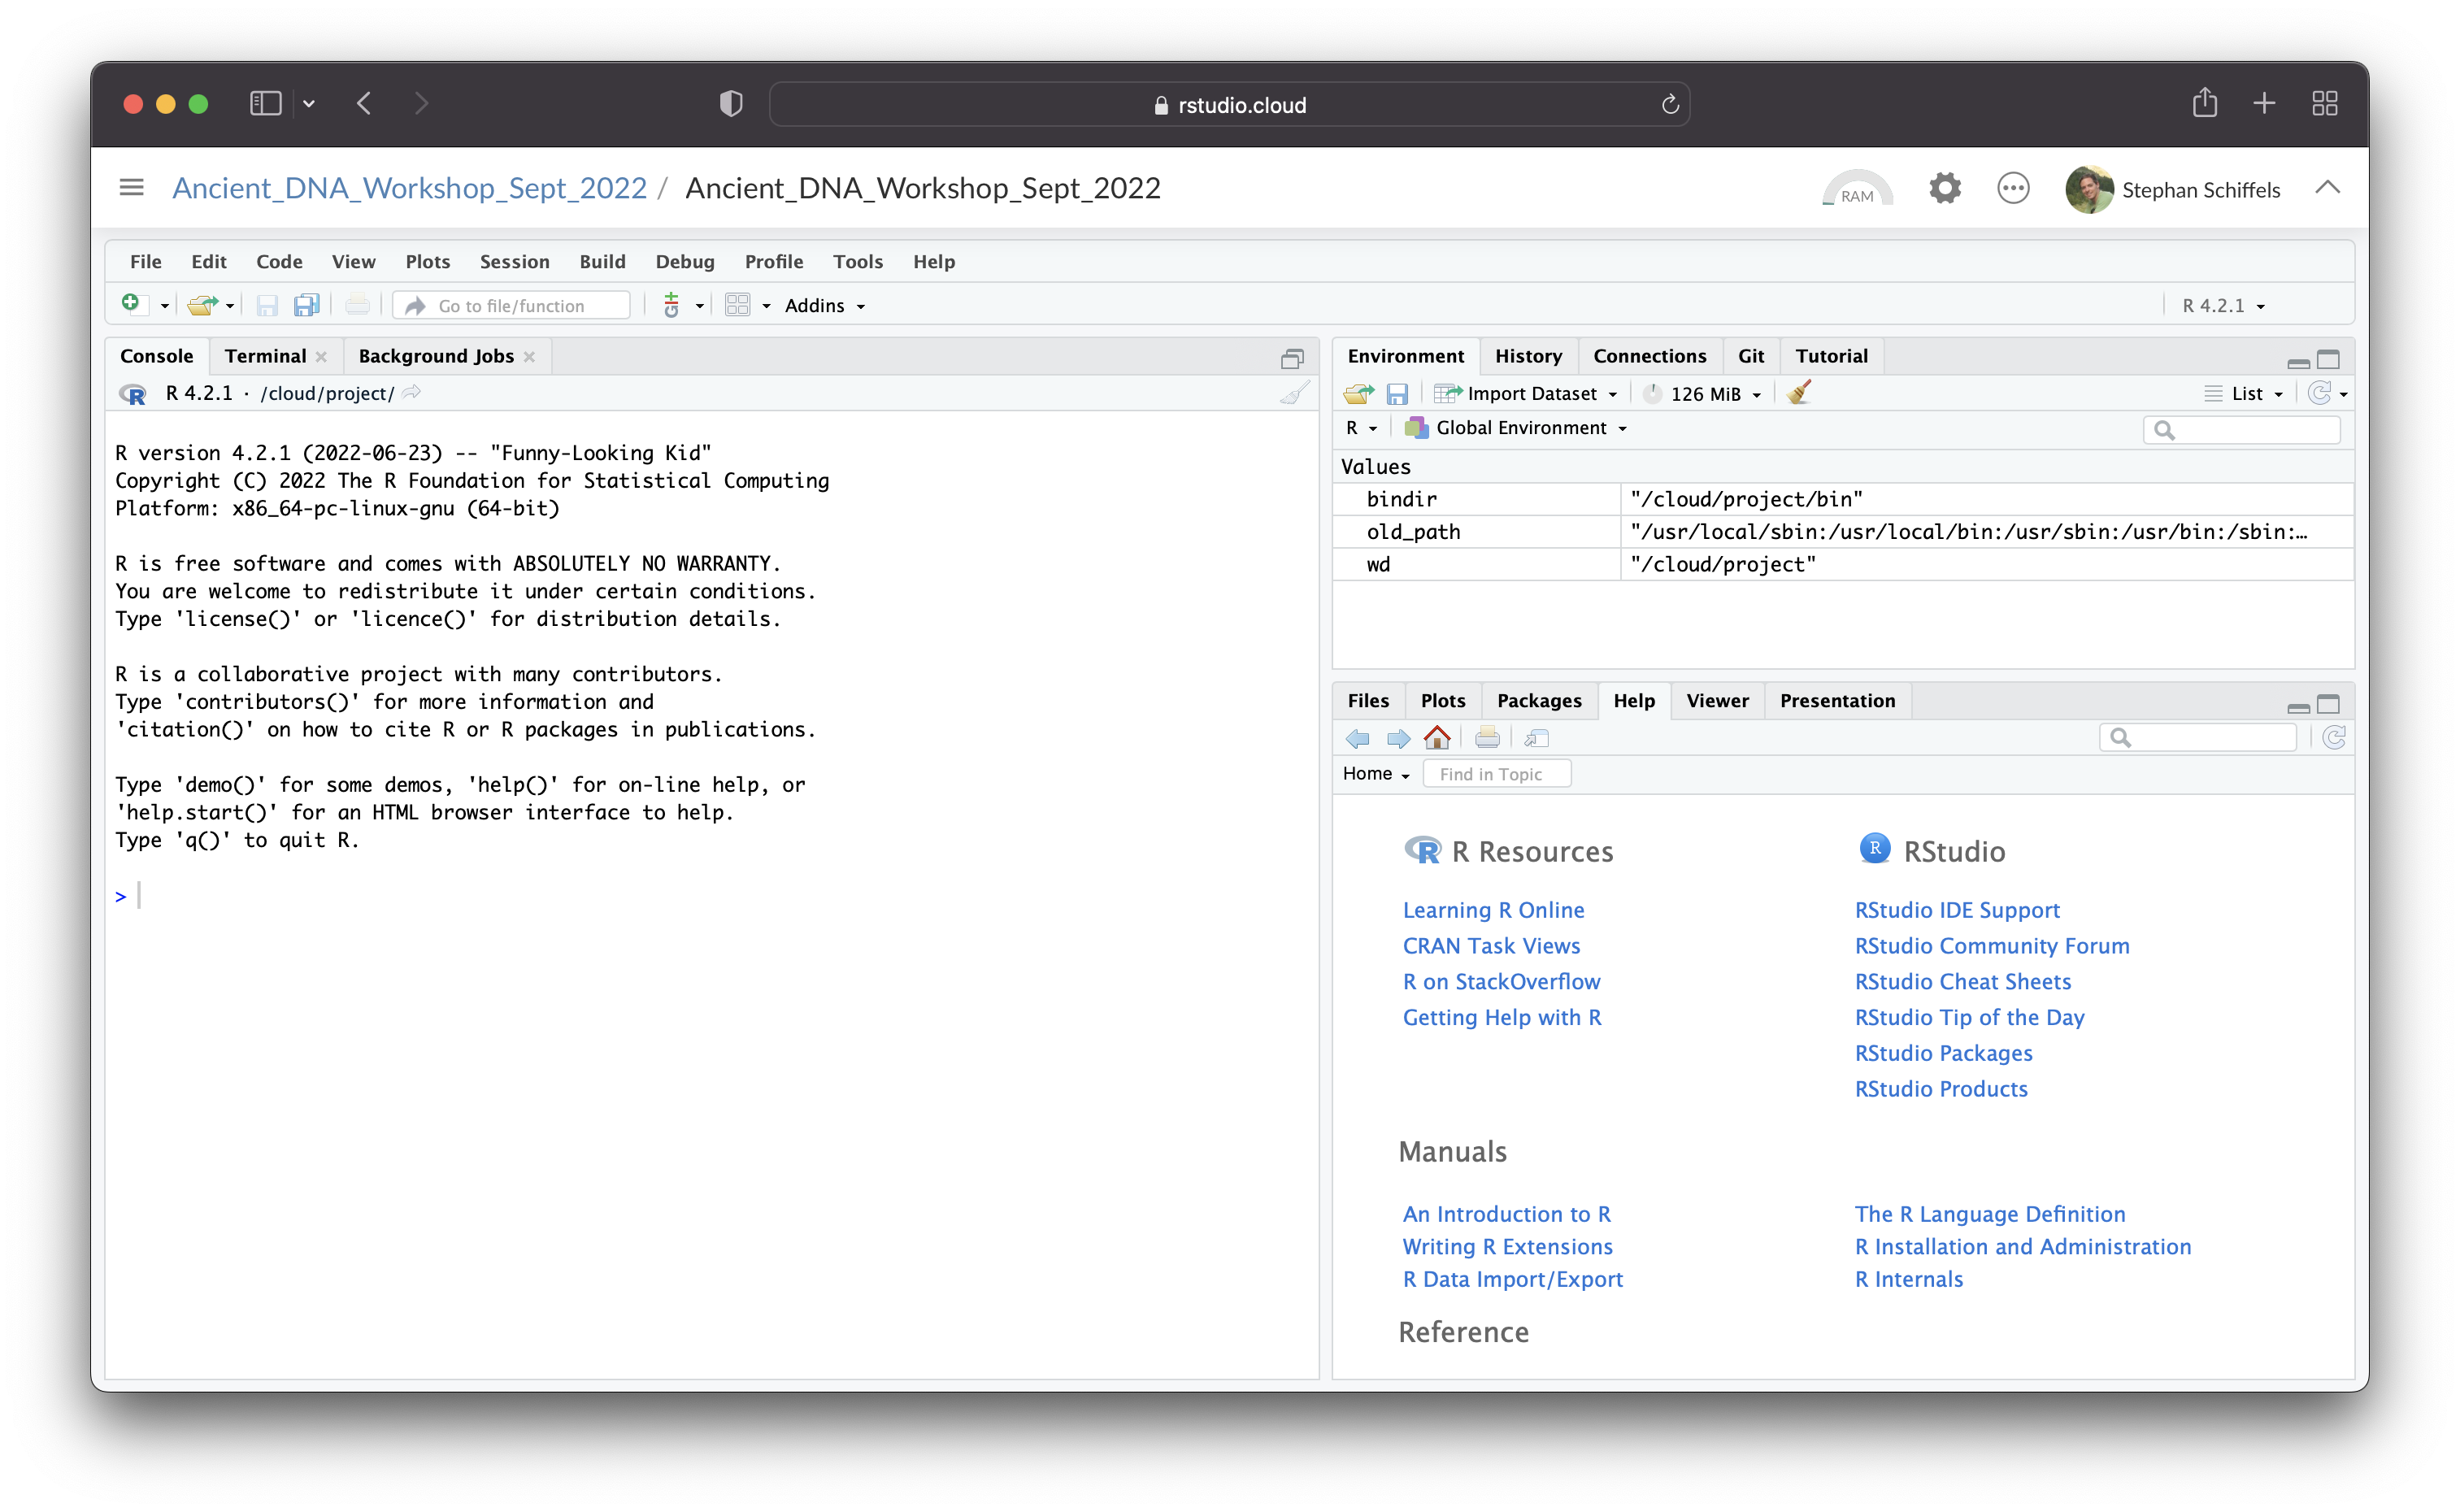The height and width of the screenshot is (1512, 2460).
Task: Click the console clear broom icon
Action: [1294, 393]
